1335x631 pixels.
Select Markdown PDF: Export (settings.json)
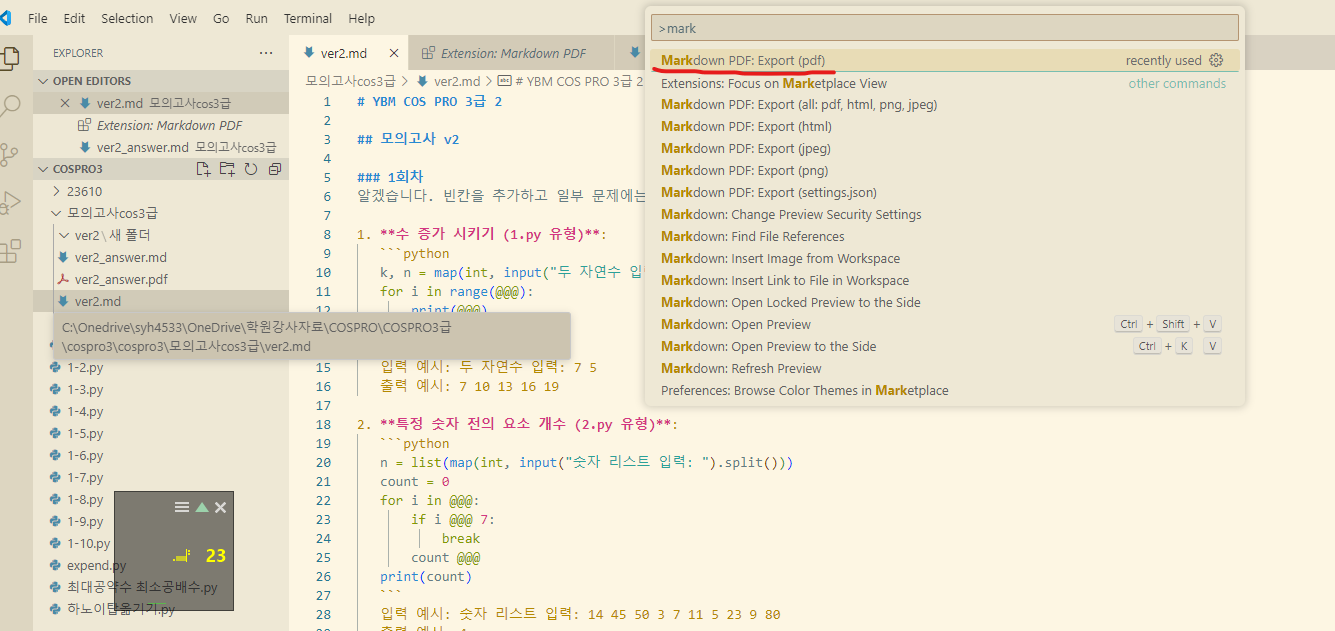pyautogui.click(x=945, y=192)
